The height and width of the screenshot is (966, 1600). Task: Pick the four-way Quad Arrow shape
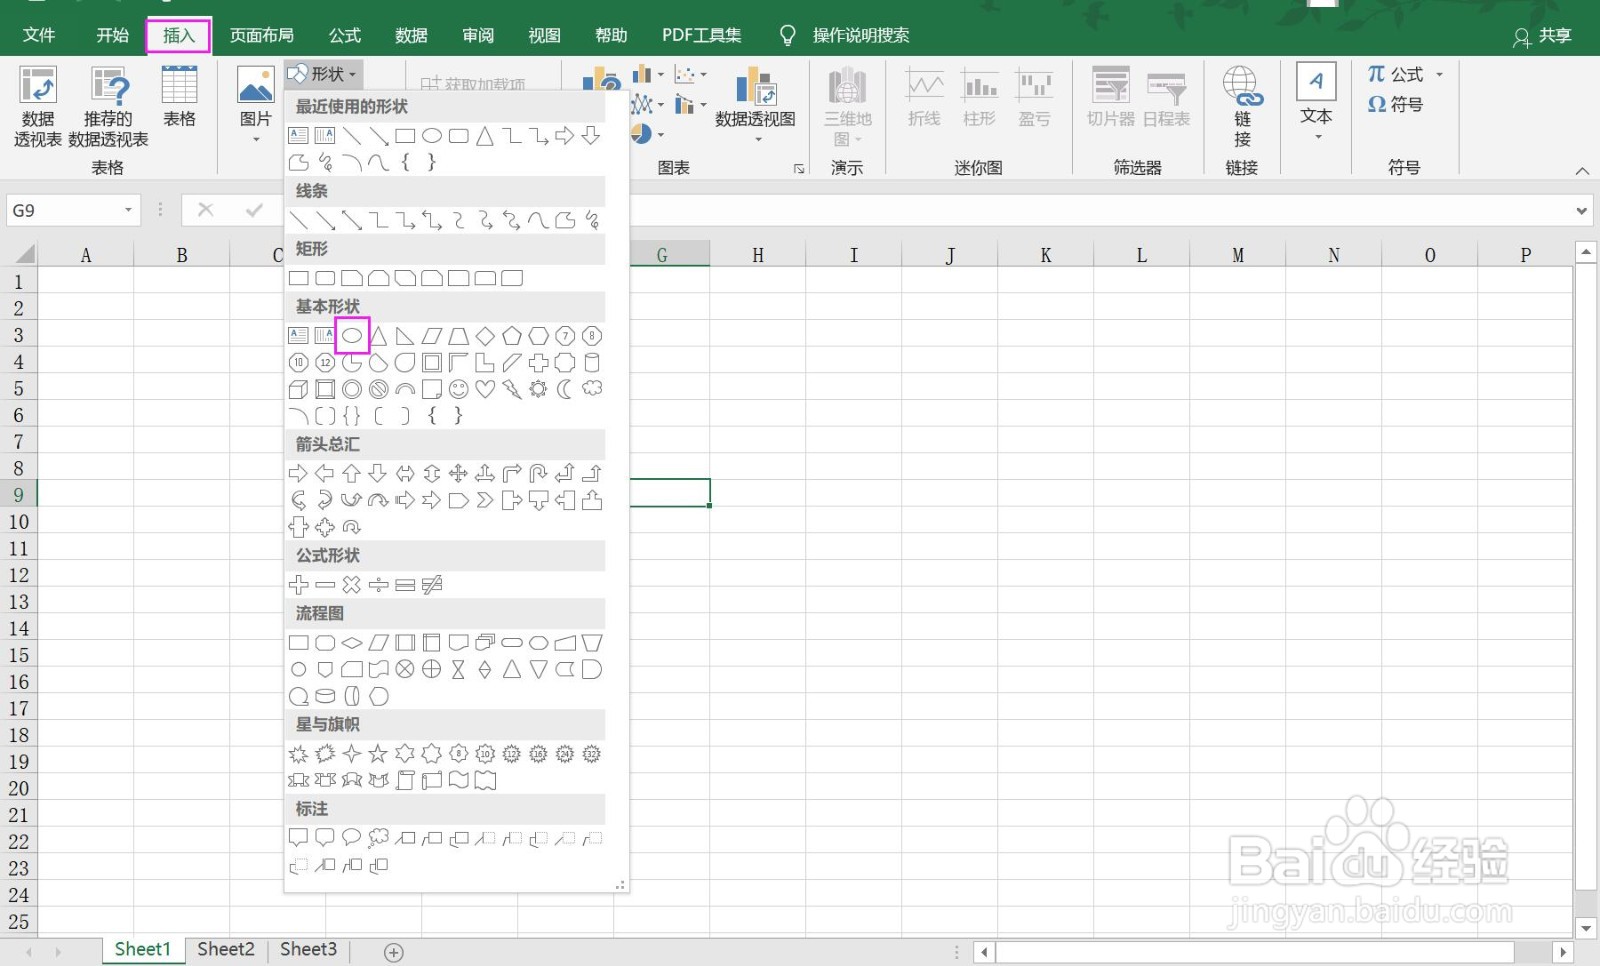[458, 473]
